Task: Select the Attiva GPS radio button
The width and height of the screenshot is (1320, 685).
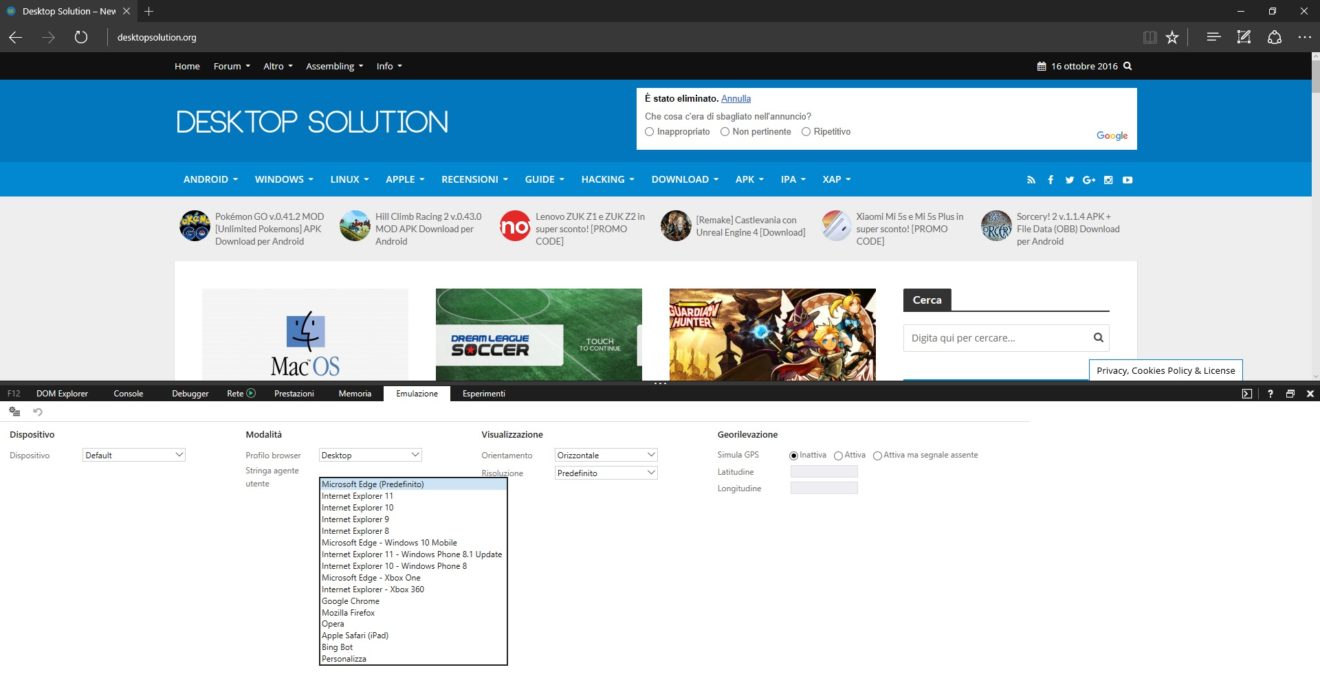Action: point(838,456)
